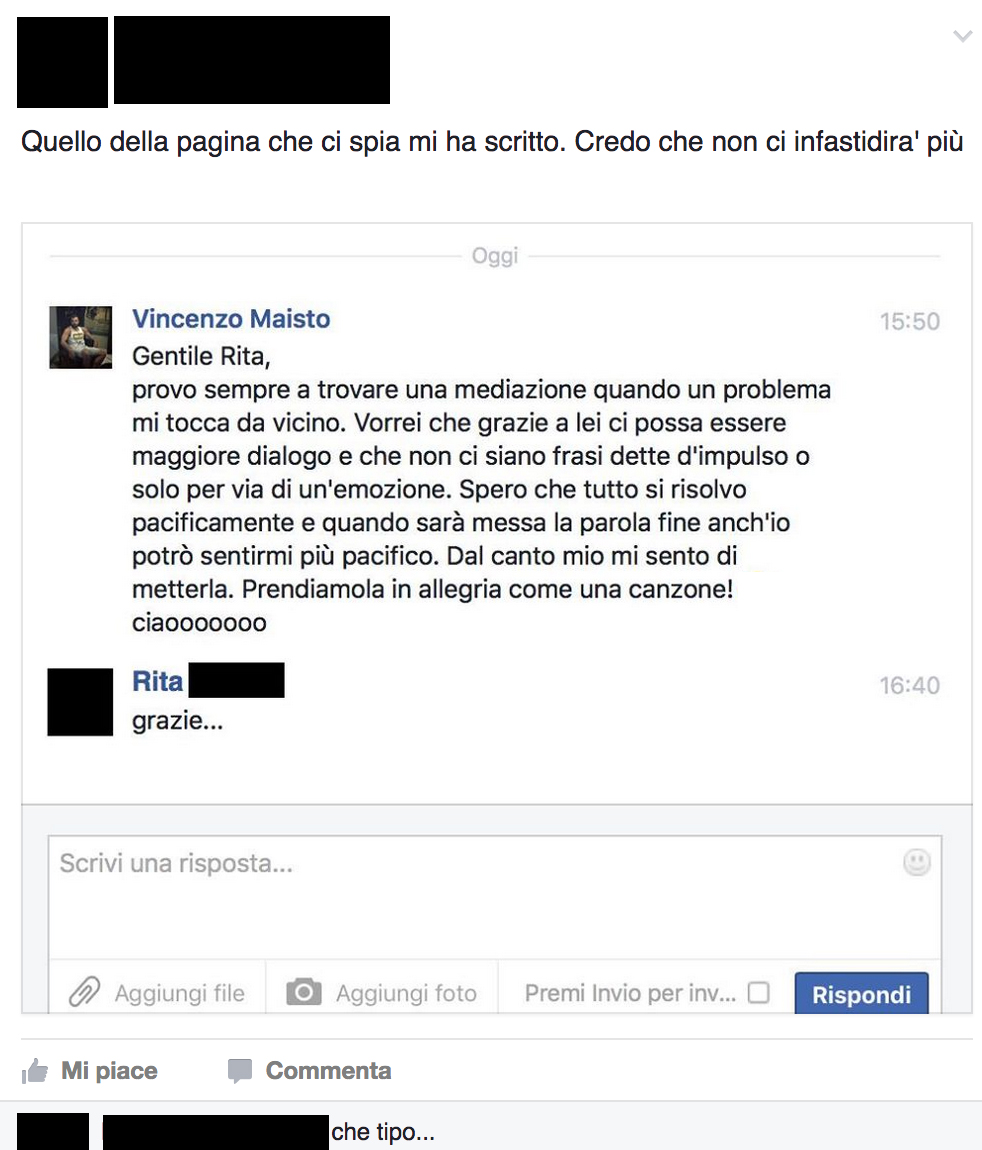Click the 16:40 message timestamp
982x1150 pixels.
click(x=909, y=685)
